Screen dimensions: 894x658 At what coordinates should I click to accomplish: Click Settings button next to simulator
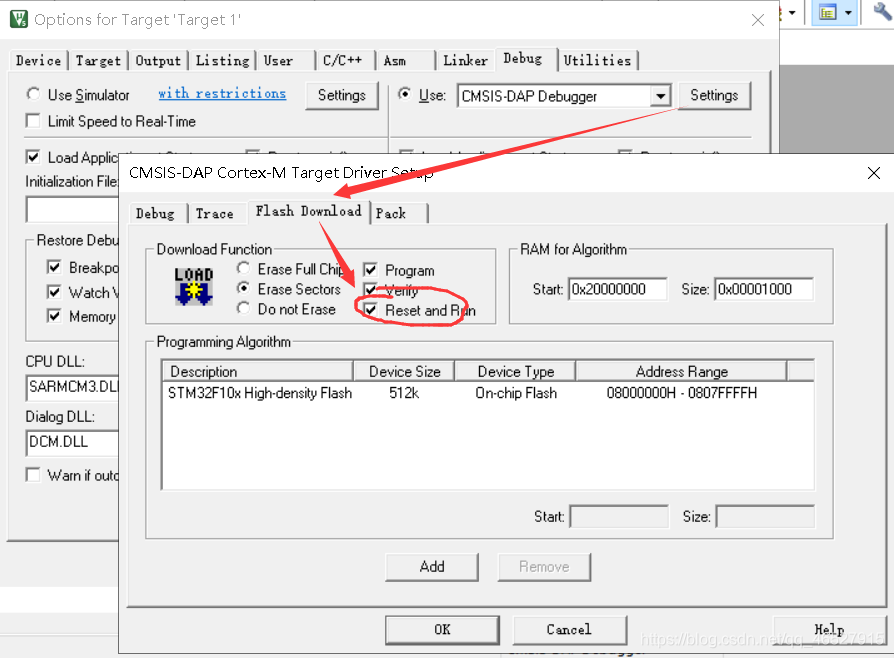[x=342, y=95]
